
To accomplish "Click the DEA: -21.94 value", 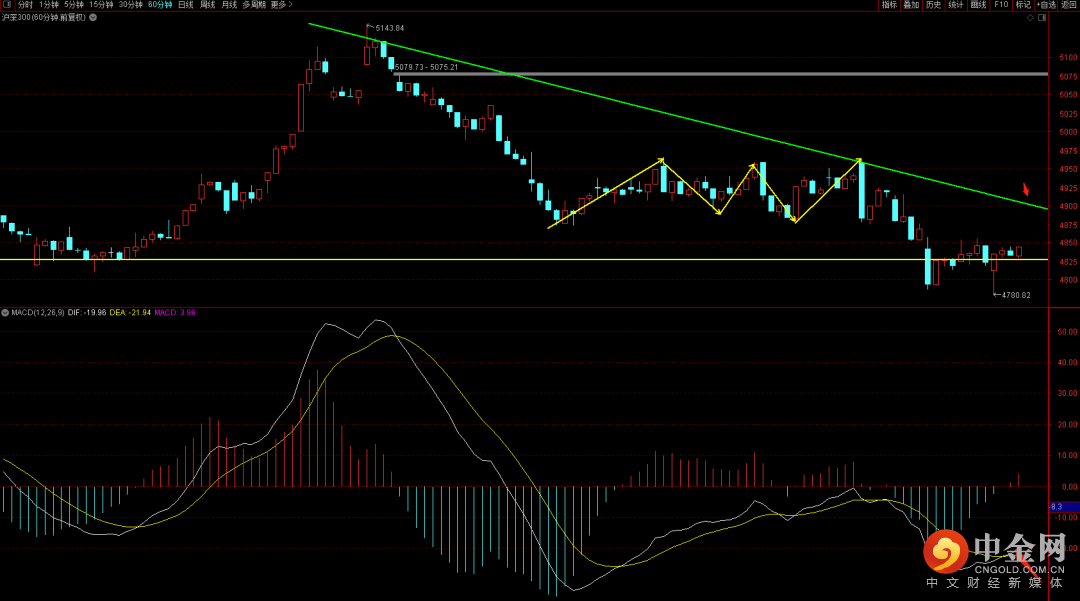I will (x=130, y=313).
